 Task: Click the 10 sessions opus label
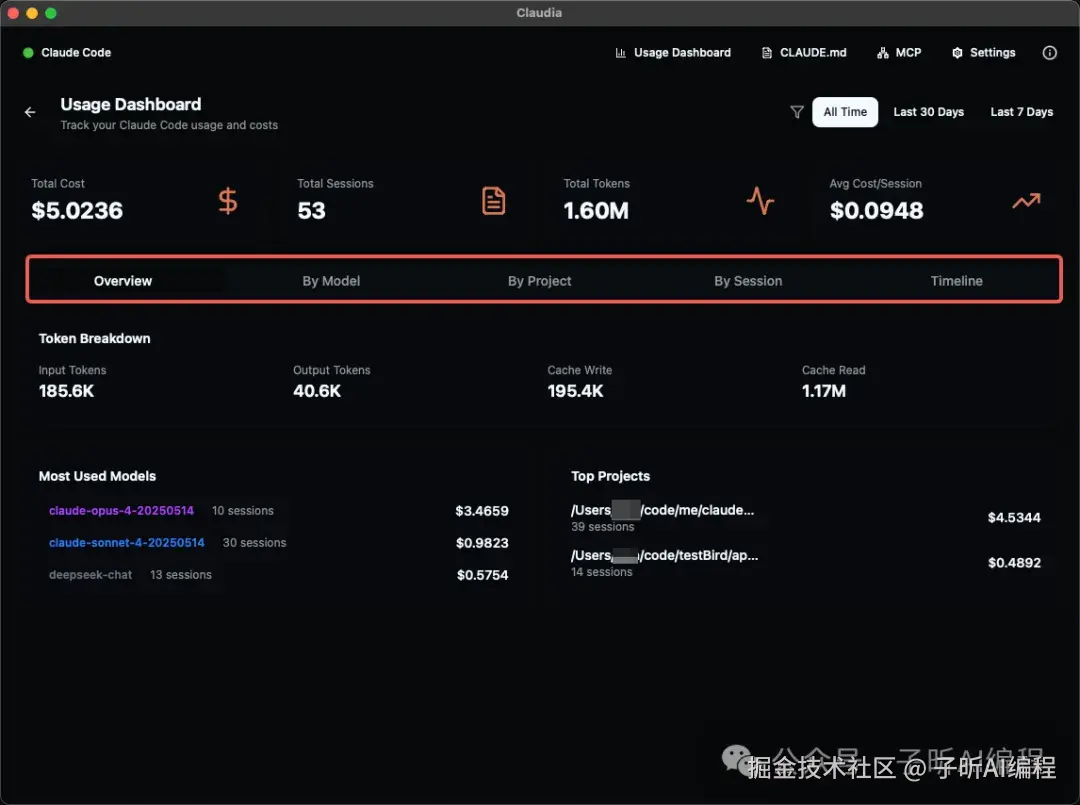tap(242, 511)
